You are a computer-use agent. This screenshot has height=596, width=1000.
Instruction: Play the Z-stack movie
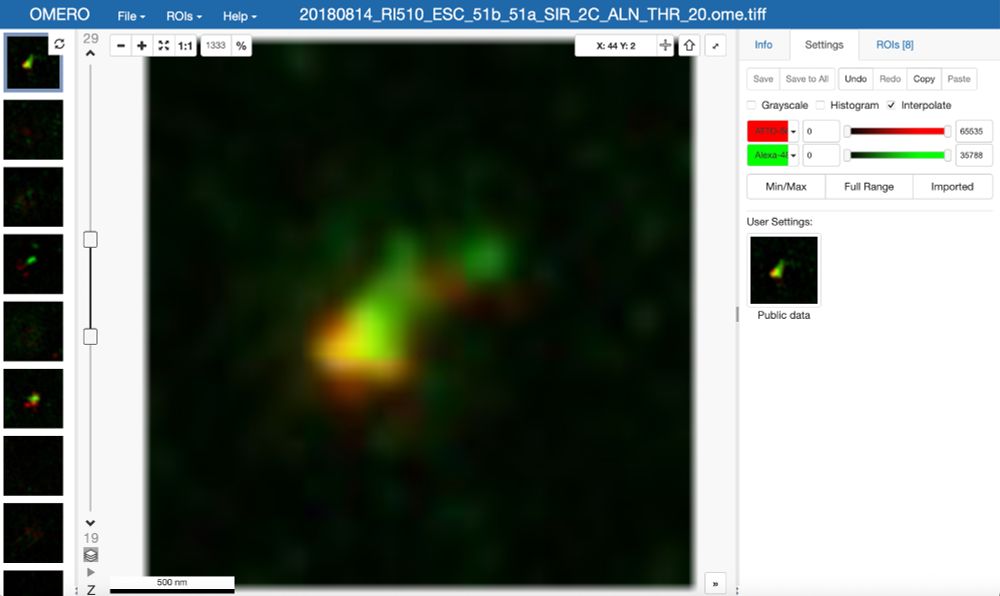click(91, 572)
